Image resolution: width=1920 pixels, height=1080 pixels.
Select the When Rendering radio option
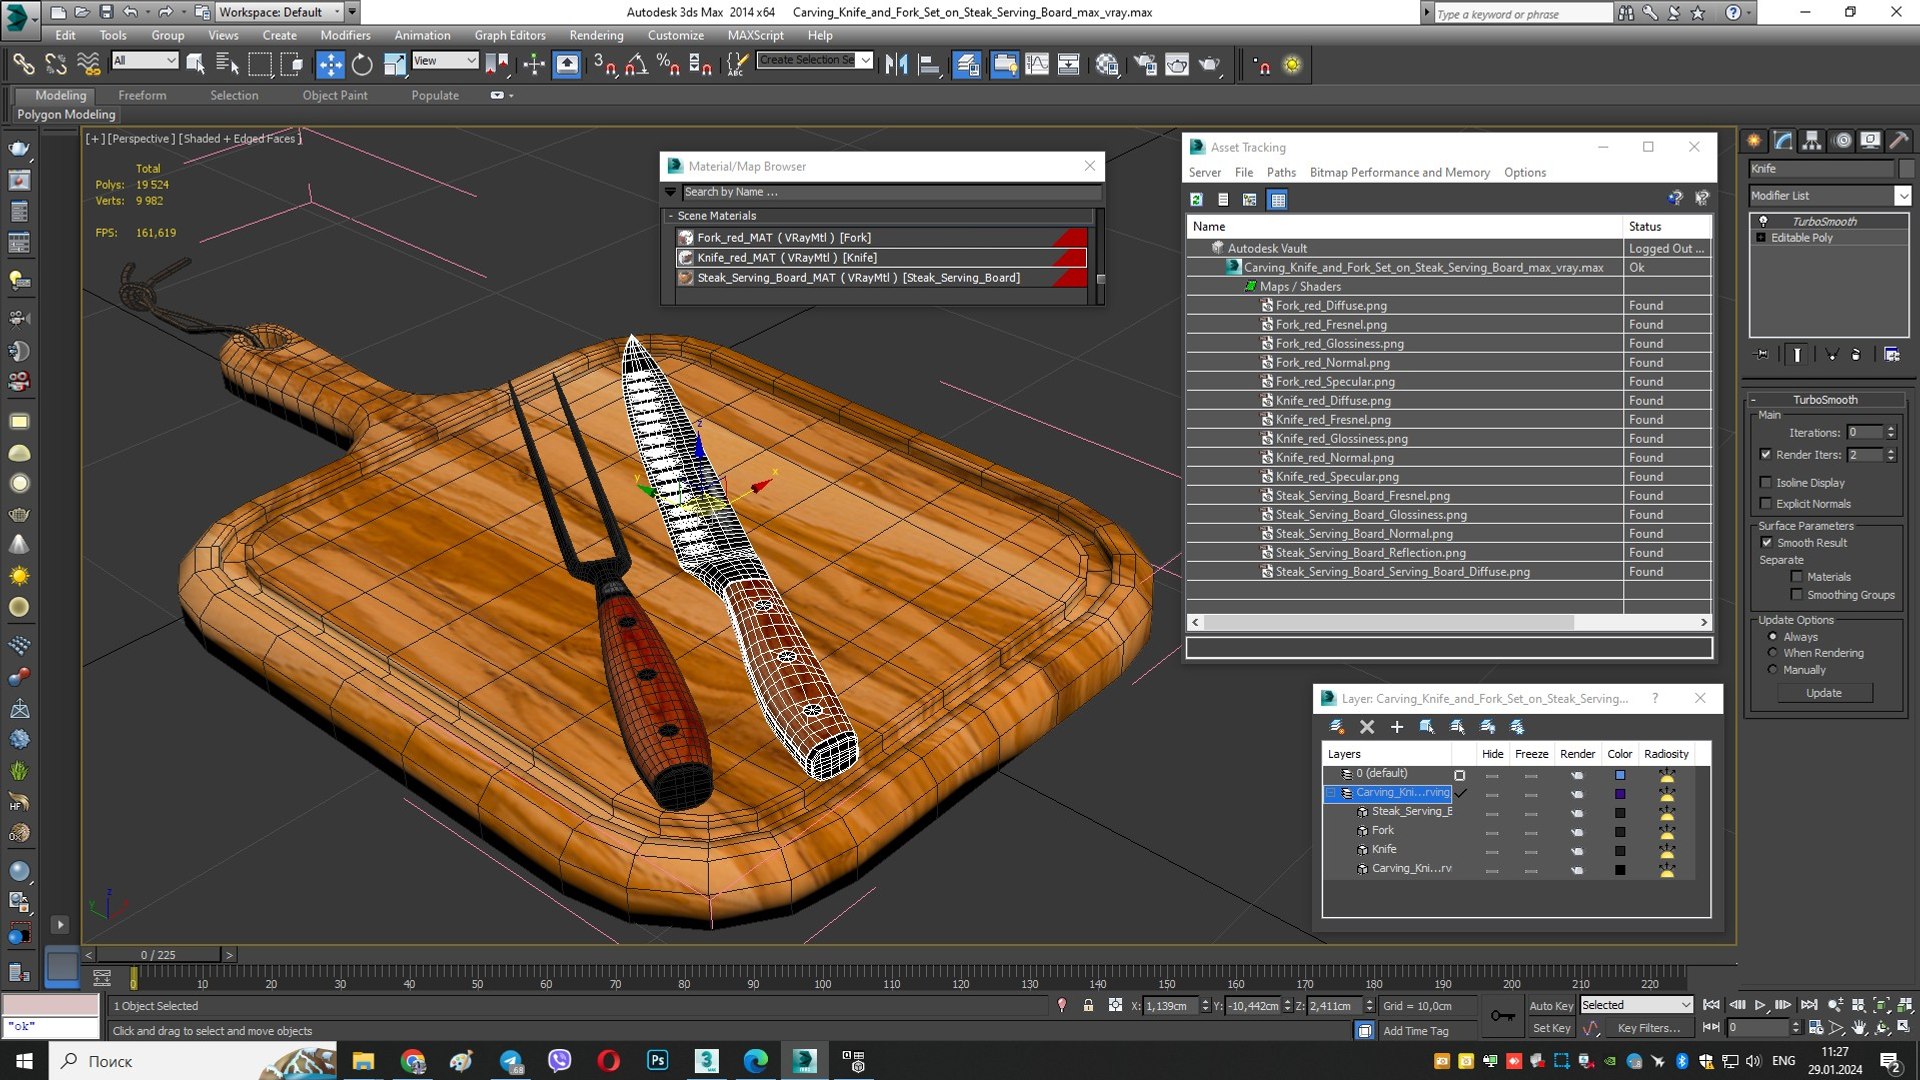tap(1773, 653)
